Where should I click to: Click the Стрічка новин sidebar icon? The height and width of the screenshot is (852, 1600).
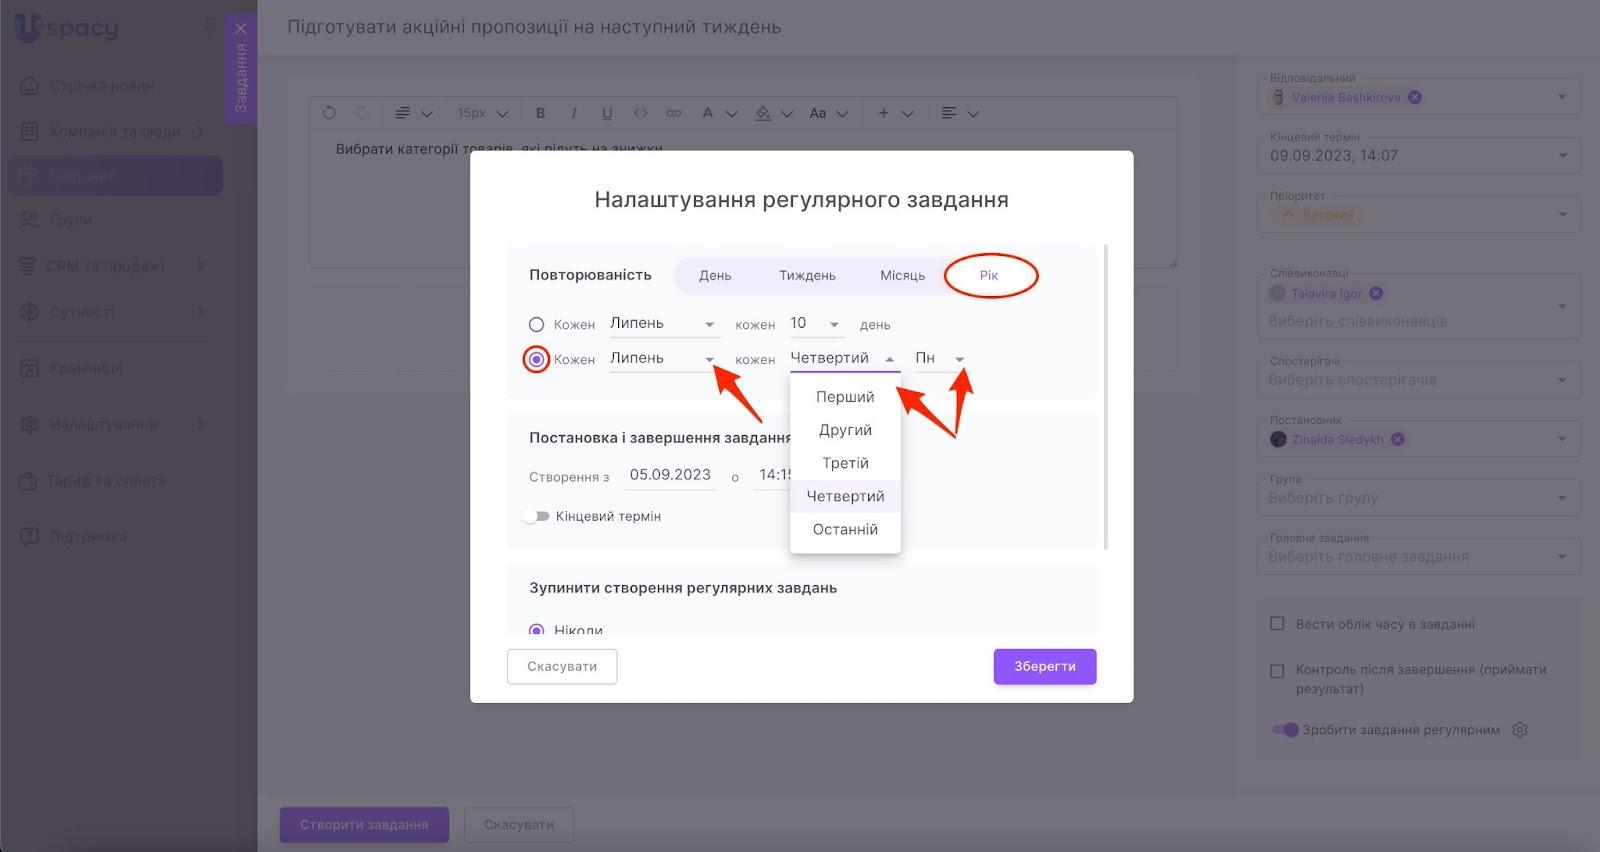pos(30,85)
